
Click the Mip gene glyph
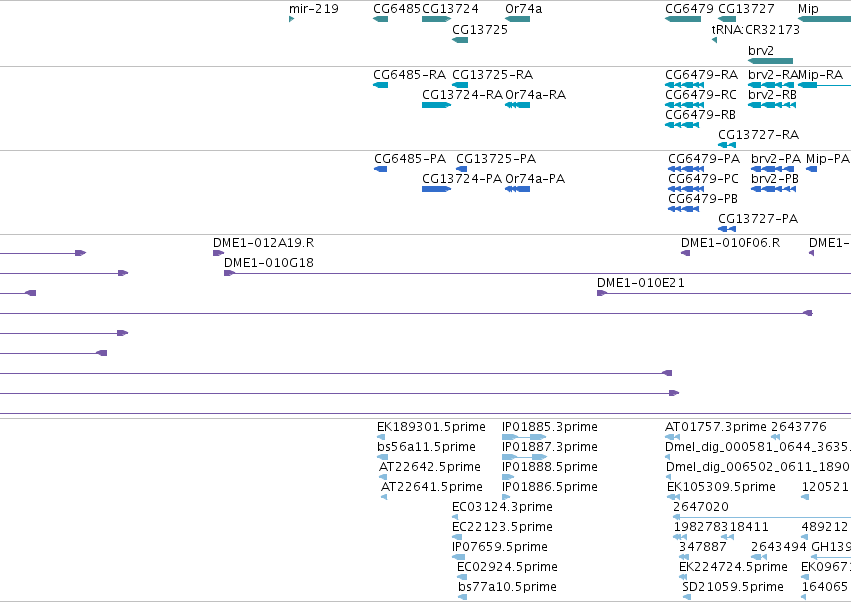coord(824,19)
